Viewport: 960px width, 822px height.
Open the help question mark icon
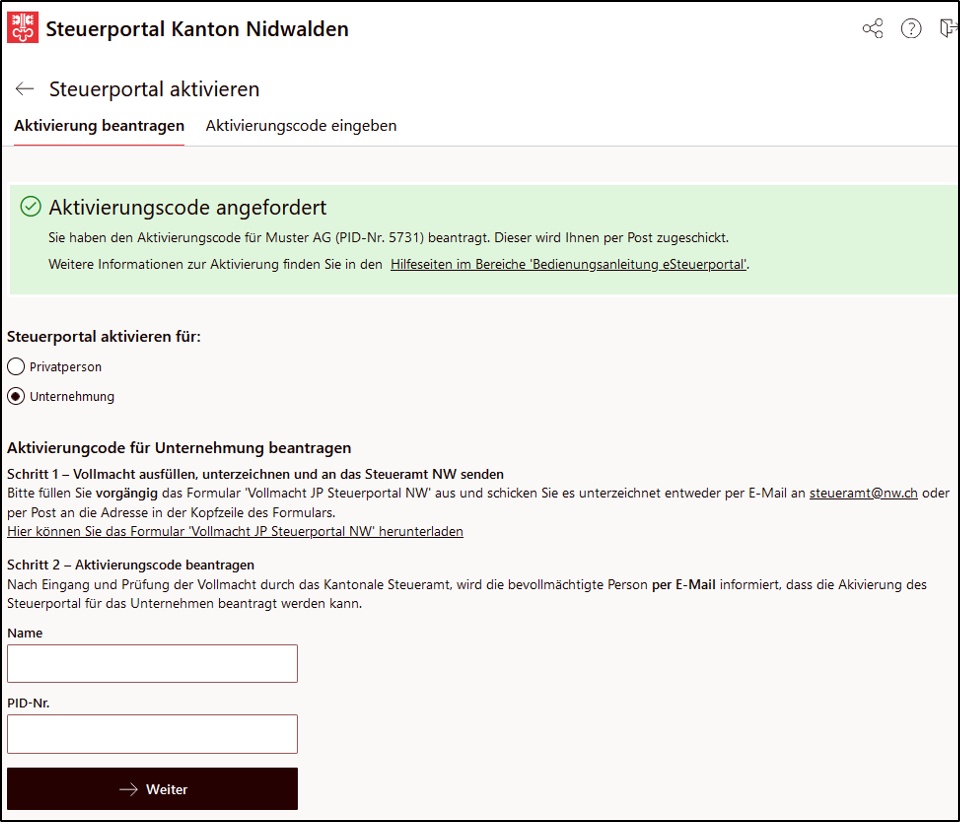[911, 28]
